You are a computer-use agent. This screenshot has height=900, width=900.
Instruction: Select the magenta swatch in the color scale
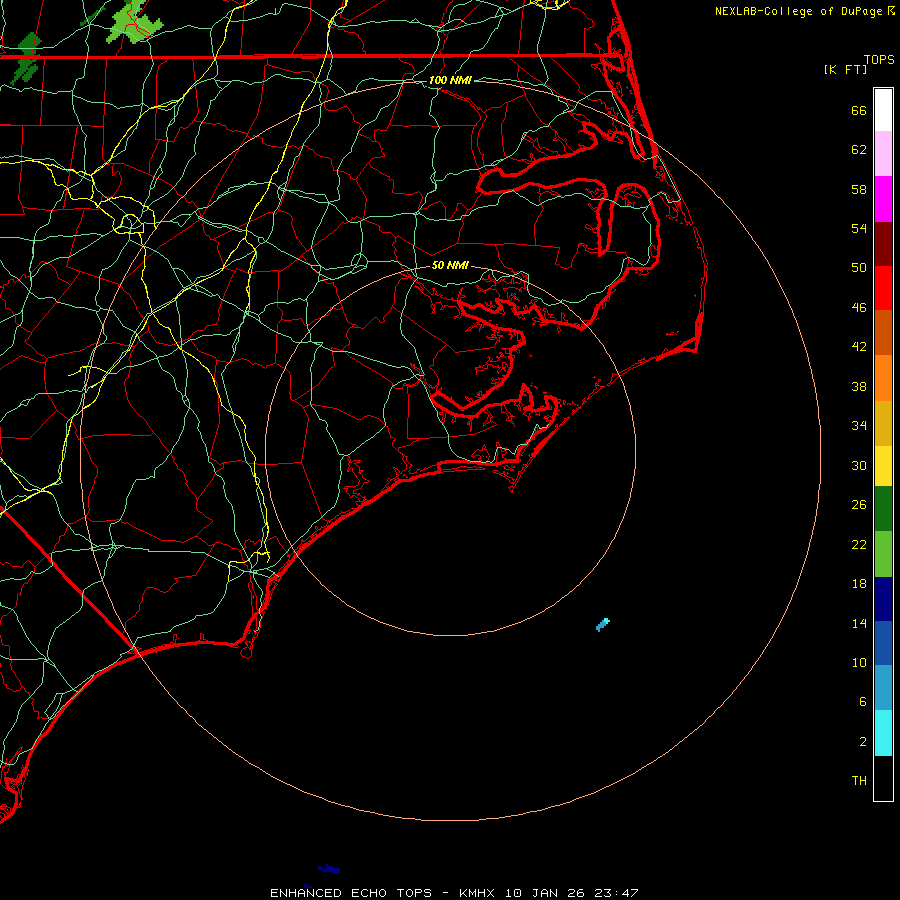click(883, 198)
